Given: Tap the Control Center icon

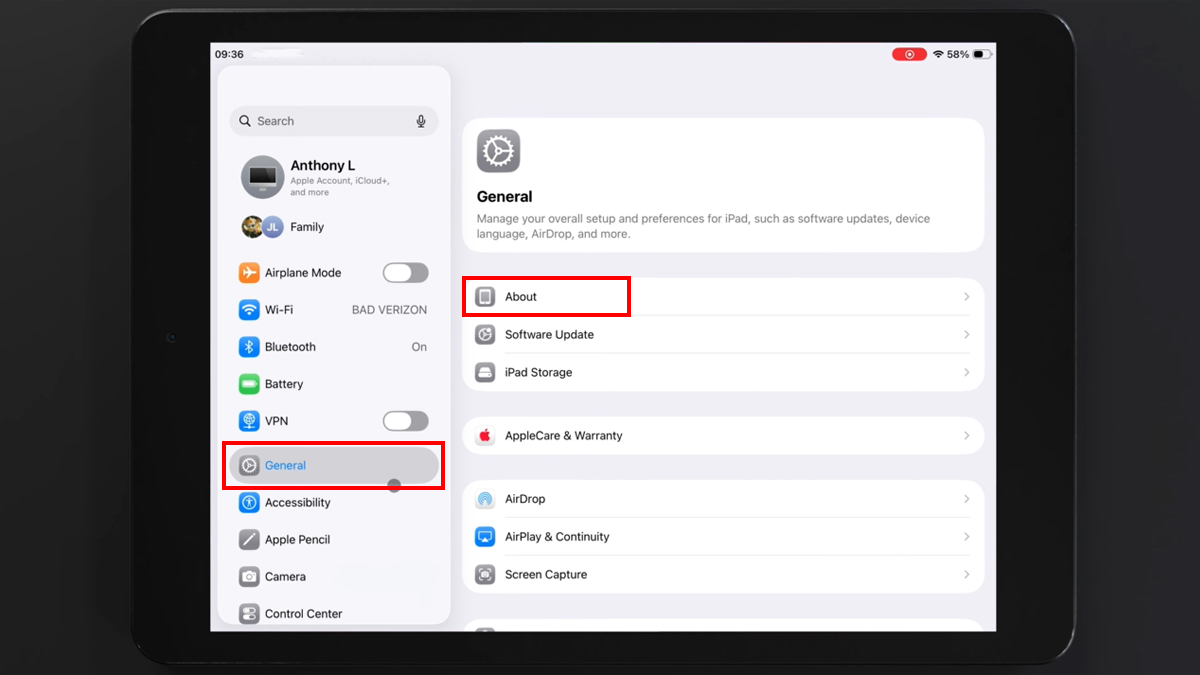Looking at the screenshot, I should [249, 614].
